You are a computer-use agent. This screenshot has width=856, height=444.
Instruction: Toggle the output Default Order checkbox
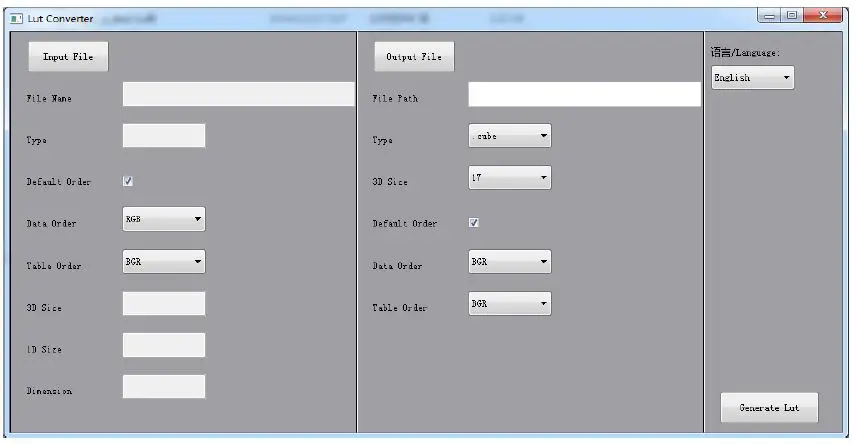(473, 222)
